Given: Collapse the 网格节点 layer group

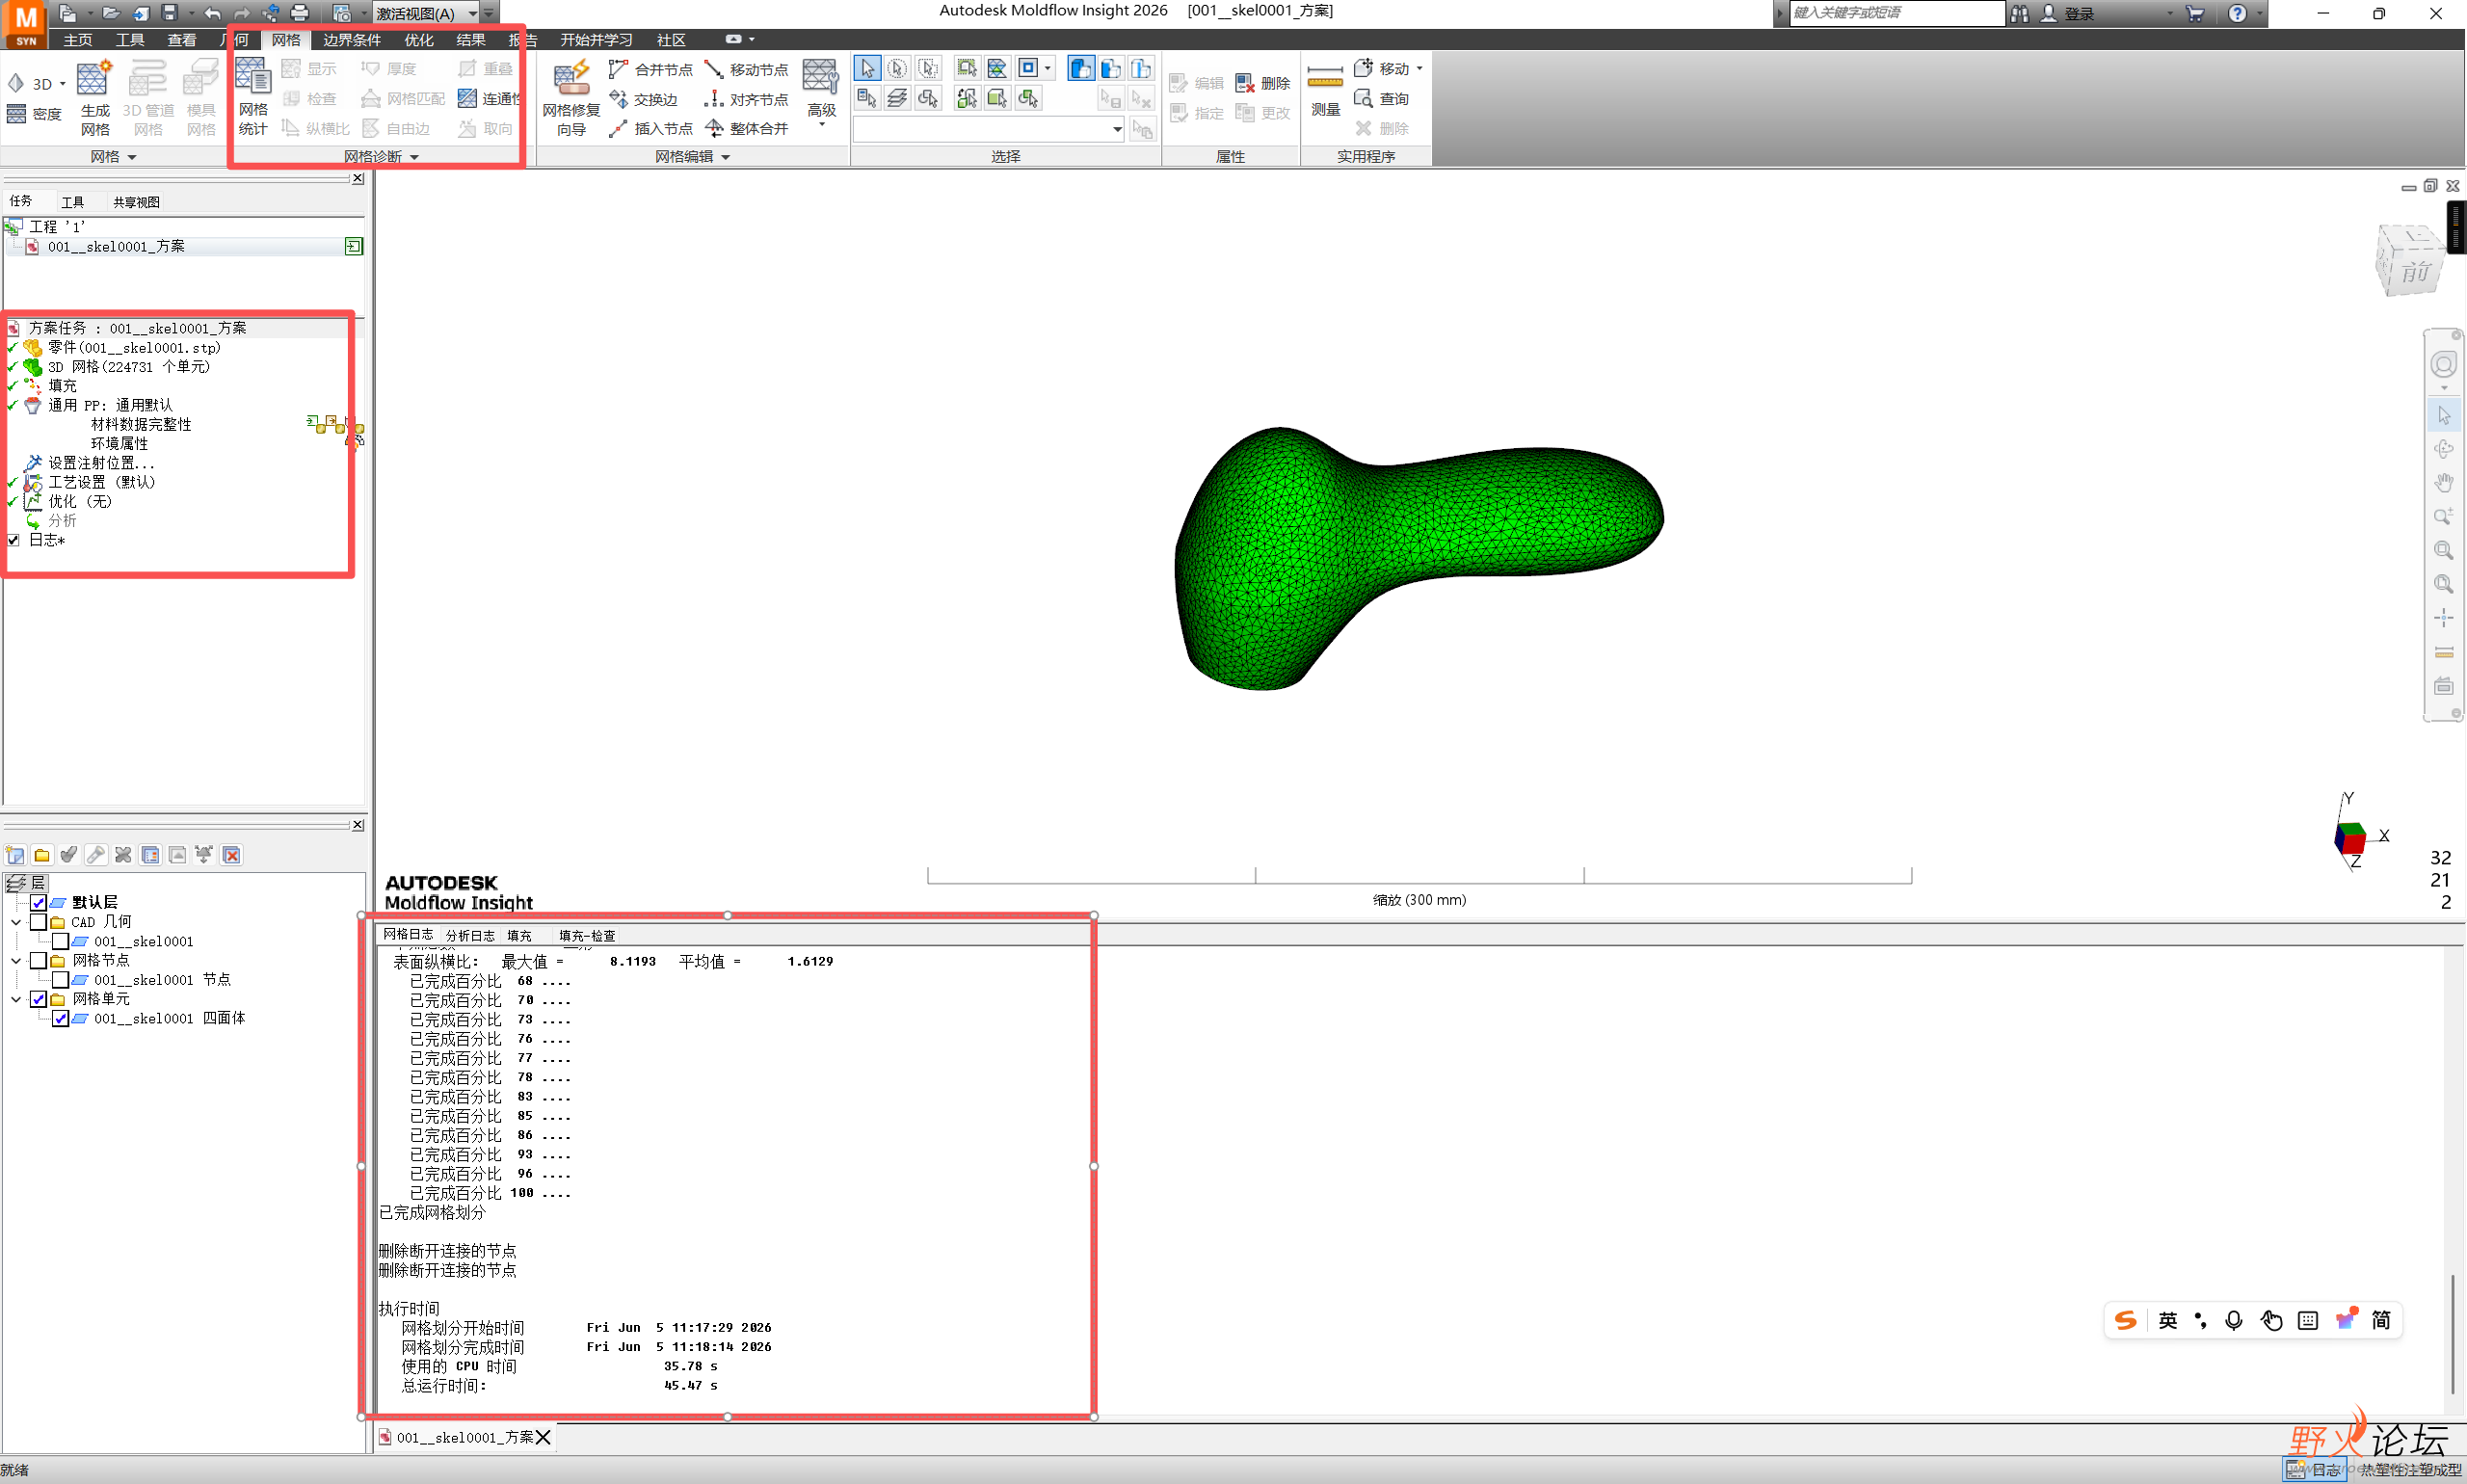Looking at the screenshot, I should pos(16,960).
